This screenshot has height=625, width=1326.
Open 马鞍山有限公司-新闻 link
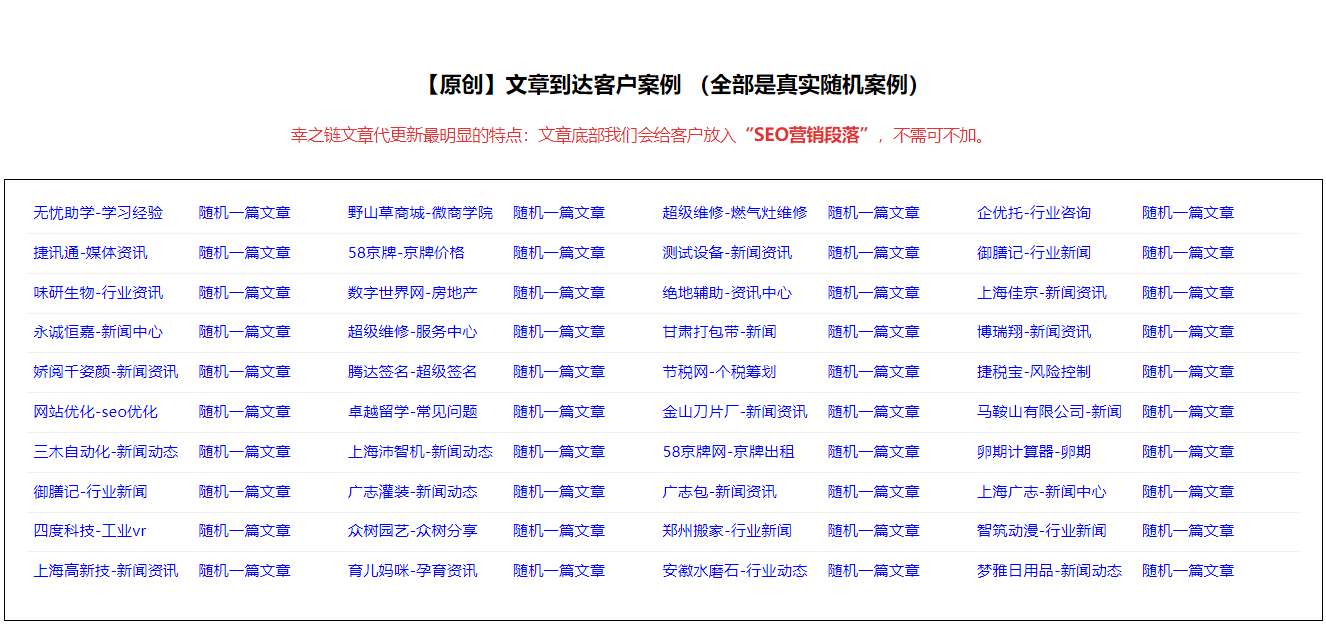click(x=1049, y=412)
